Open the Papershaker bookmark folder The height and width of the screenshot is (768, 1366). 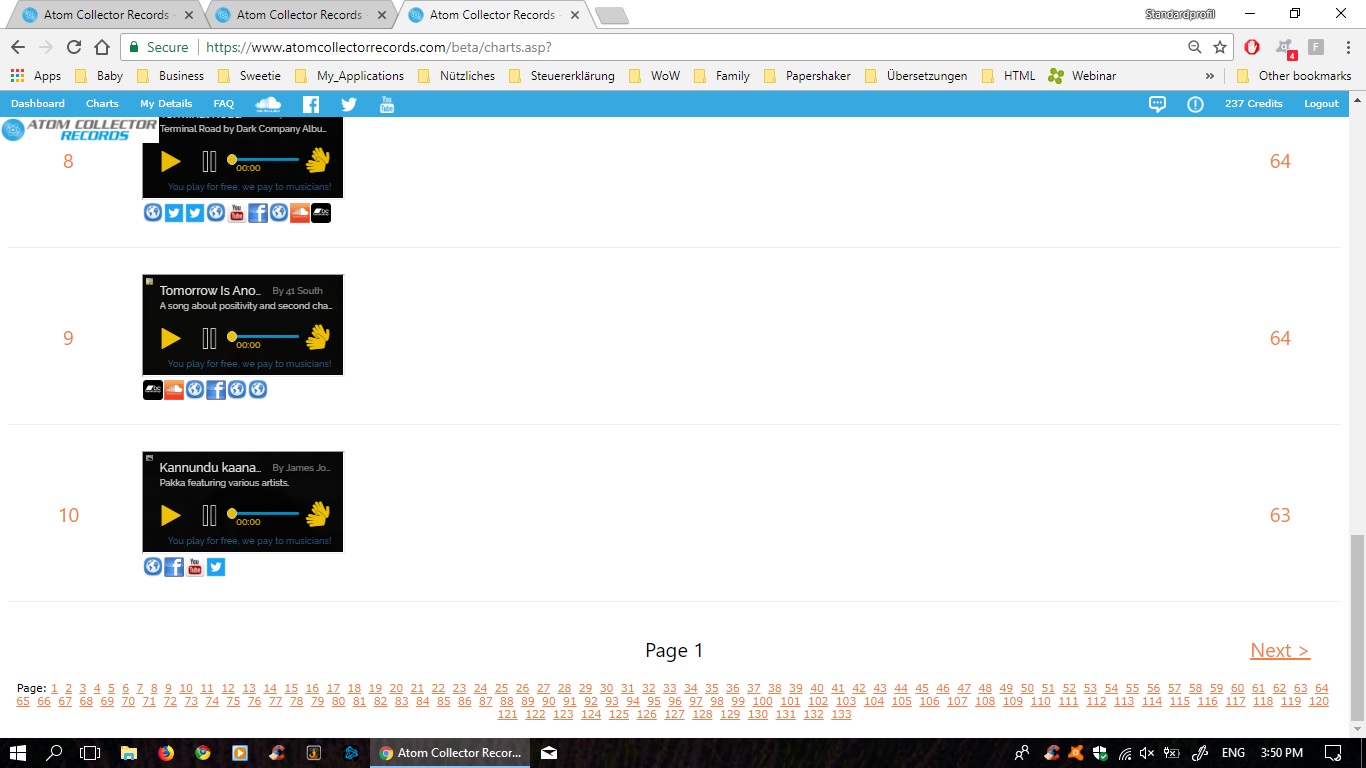807,76
